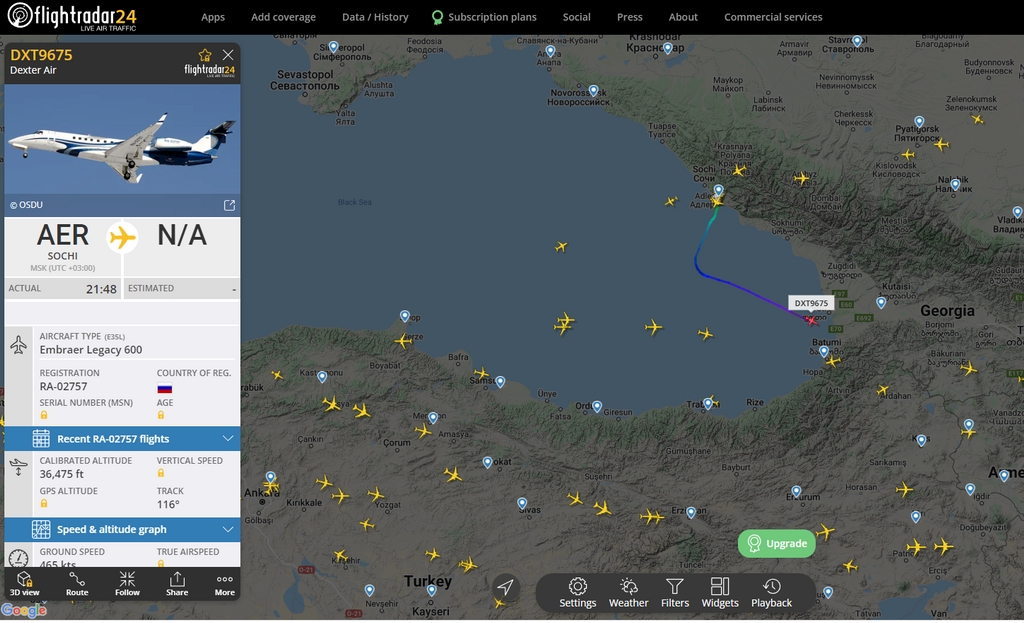This screenshot has width=1024, height=623.
Task: Open the Apps menu
Action: click(x=213, y=17)
